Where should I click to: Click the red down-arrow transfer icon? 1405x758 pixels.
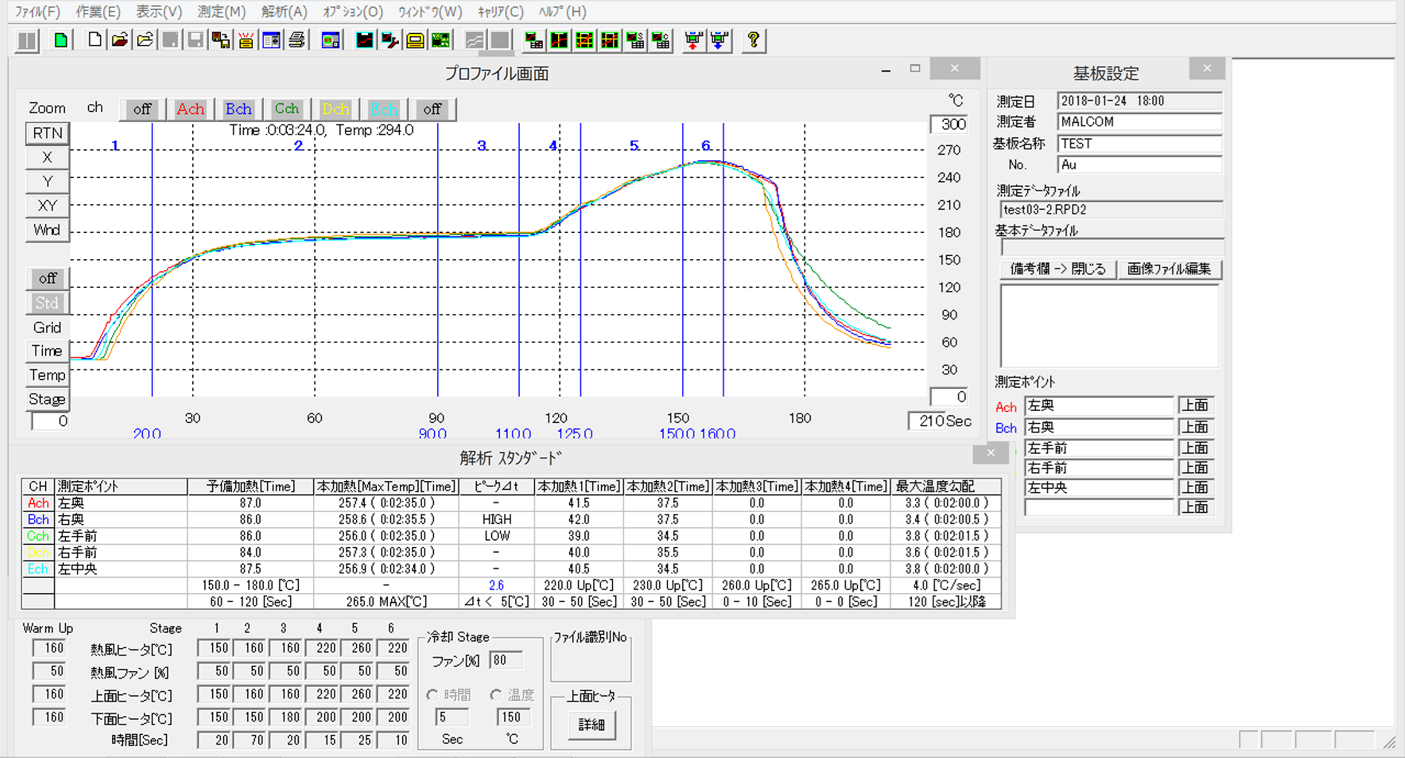(x=693, y=41)
